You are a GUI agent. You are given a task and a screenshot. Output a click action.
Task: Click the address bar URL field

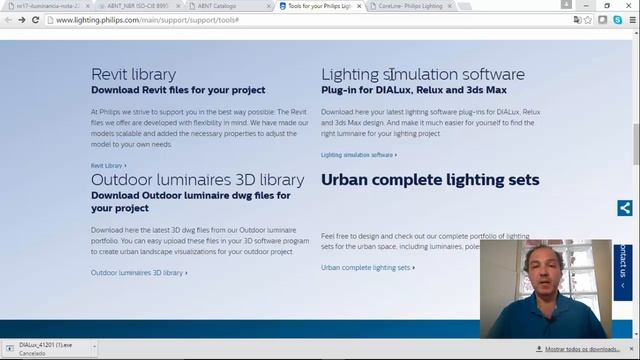point(306,20)
